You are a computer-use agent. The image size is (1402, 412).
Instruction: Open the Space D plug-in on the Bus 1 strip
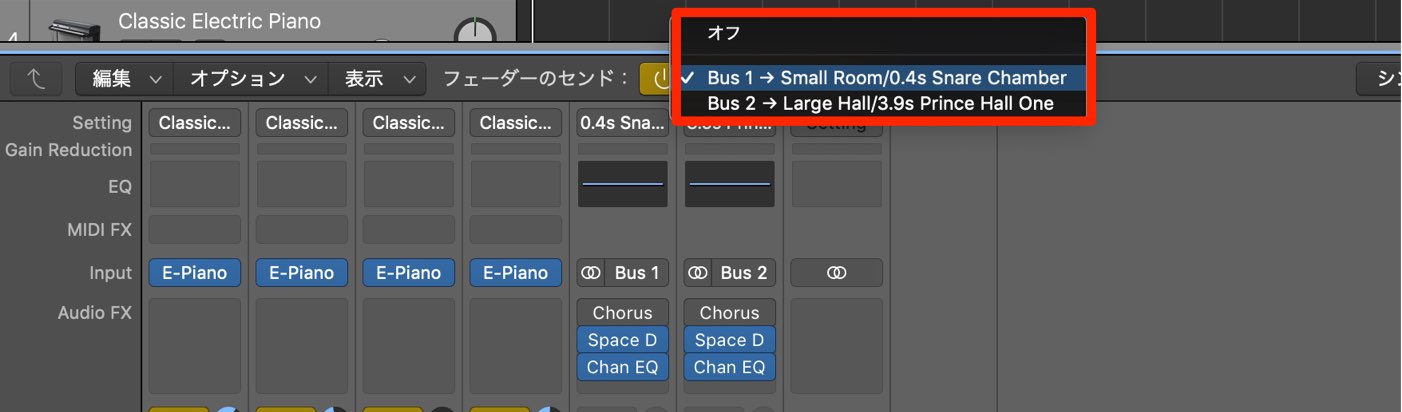pyautogui.click(x=623, y=340)
